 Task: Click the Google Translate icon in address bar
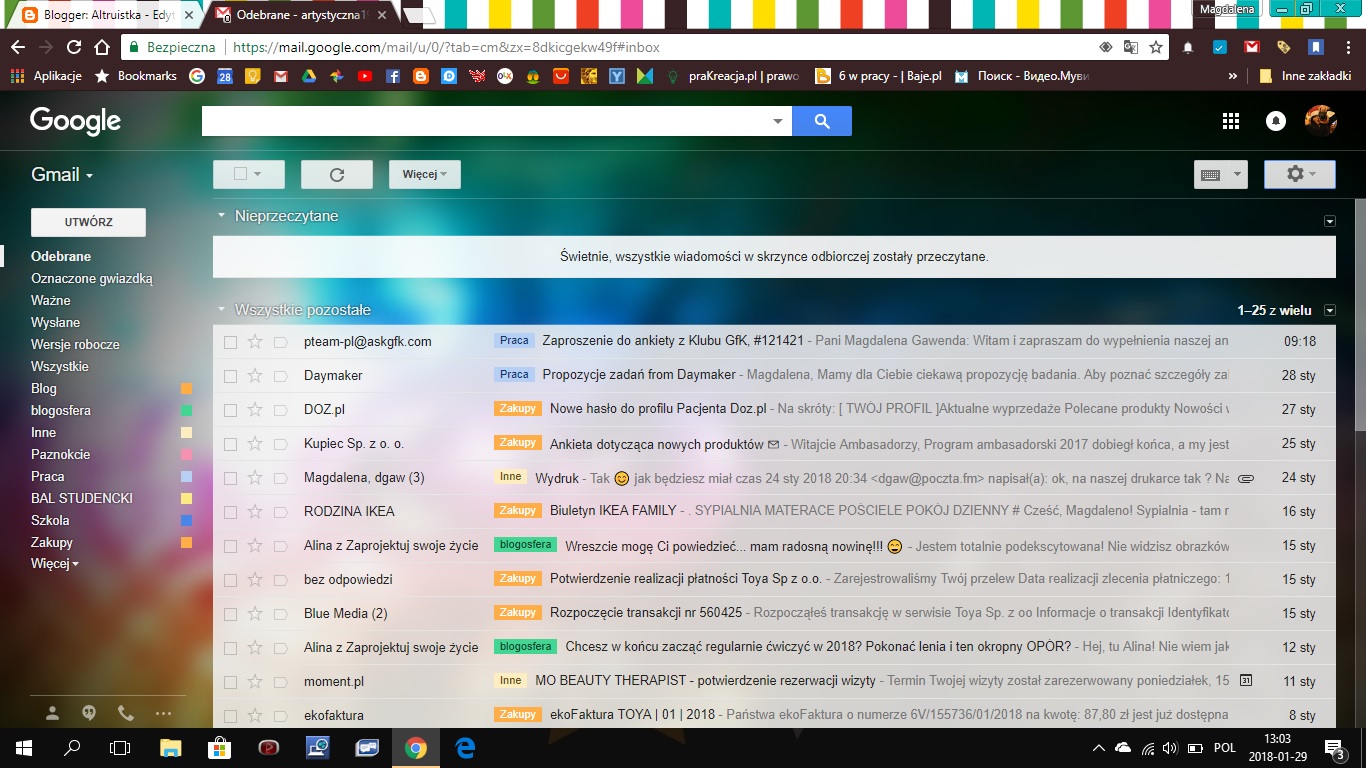tap(1131, 47)
